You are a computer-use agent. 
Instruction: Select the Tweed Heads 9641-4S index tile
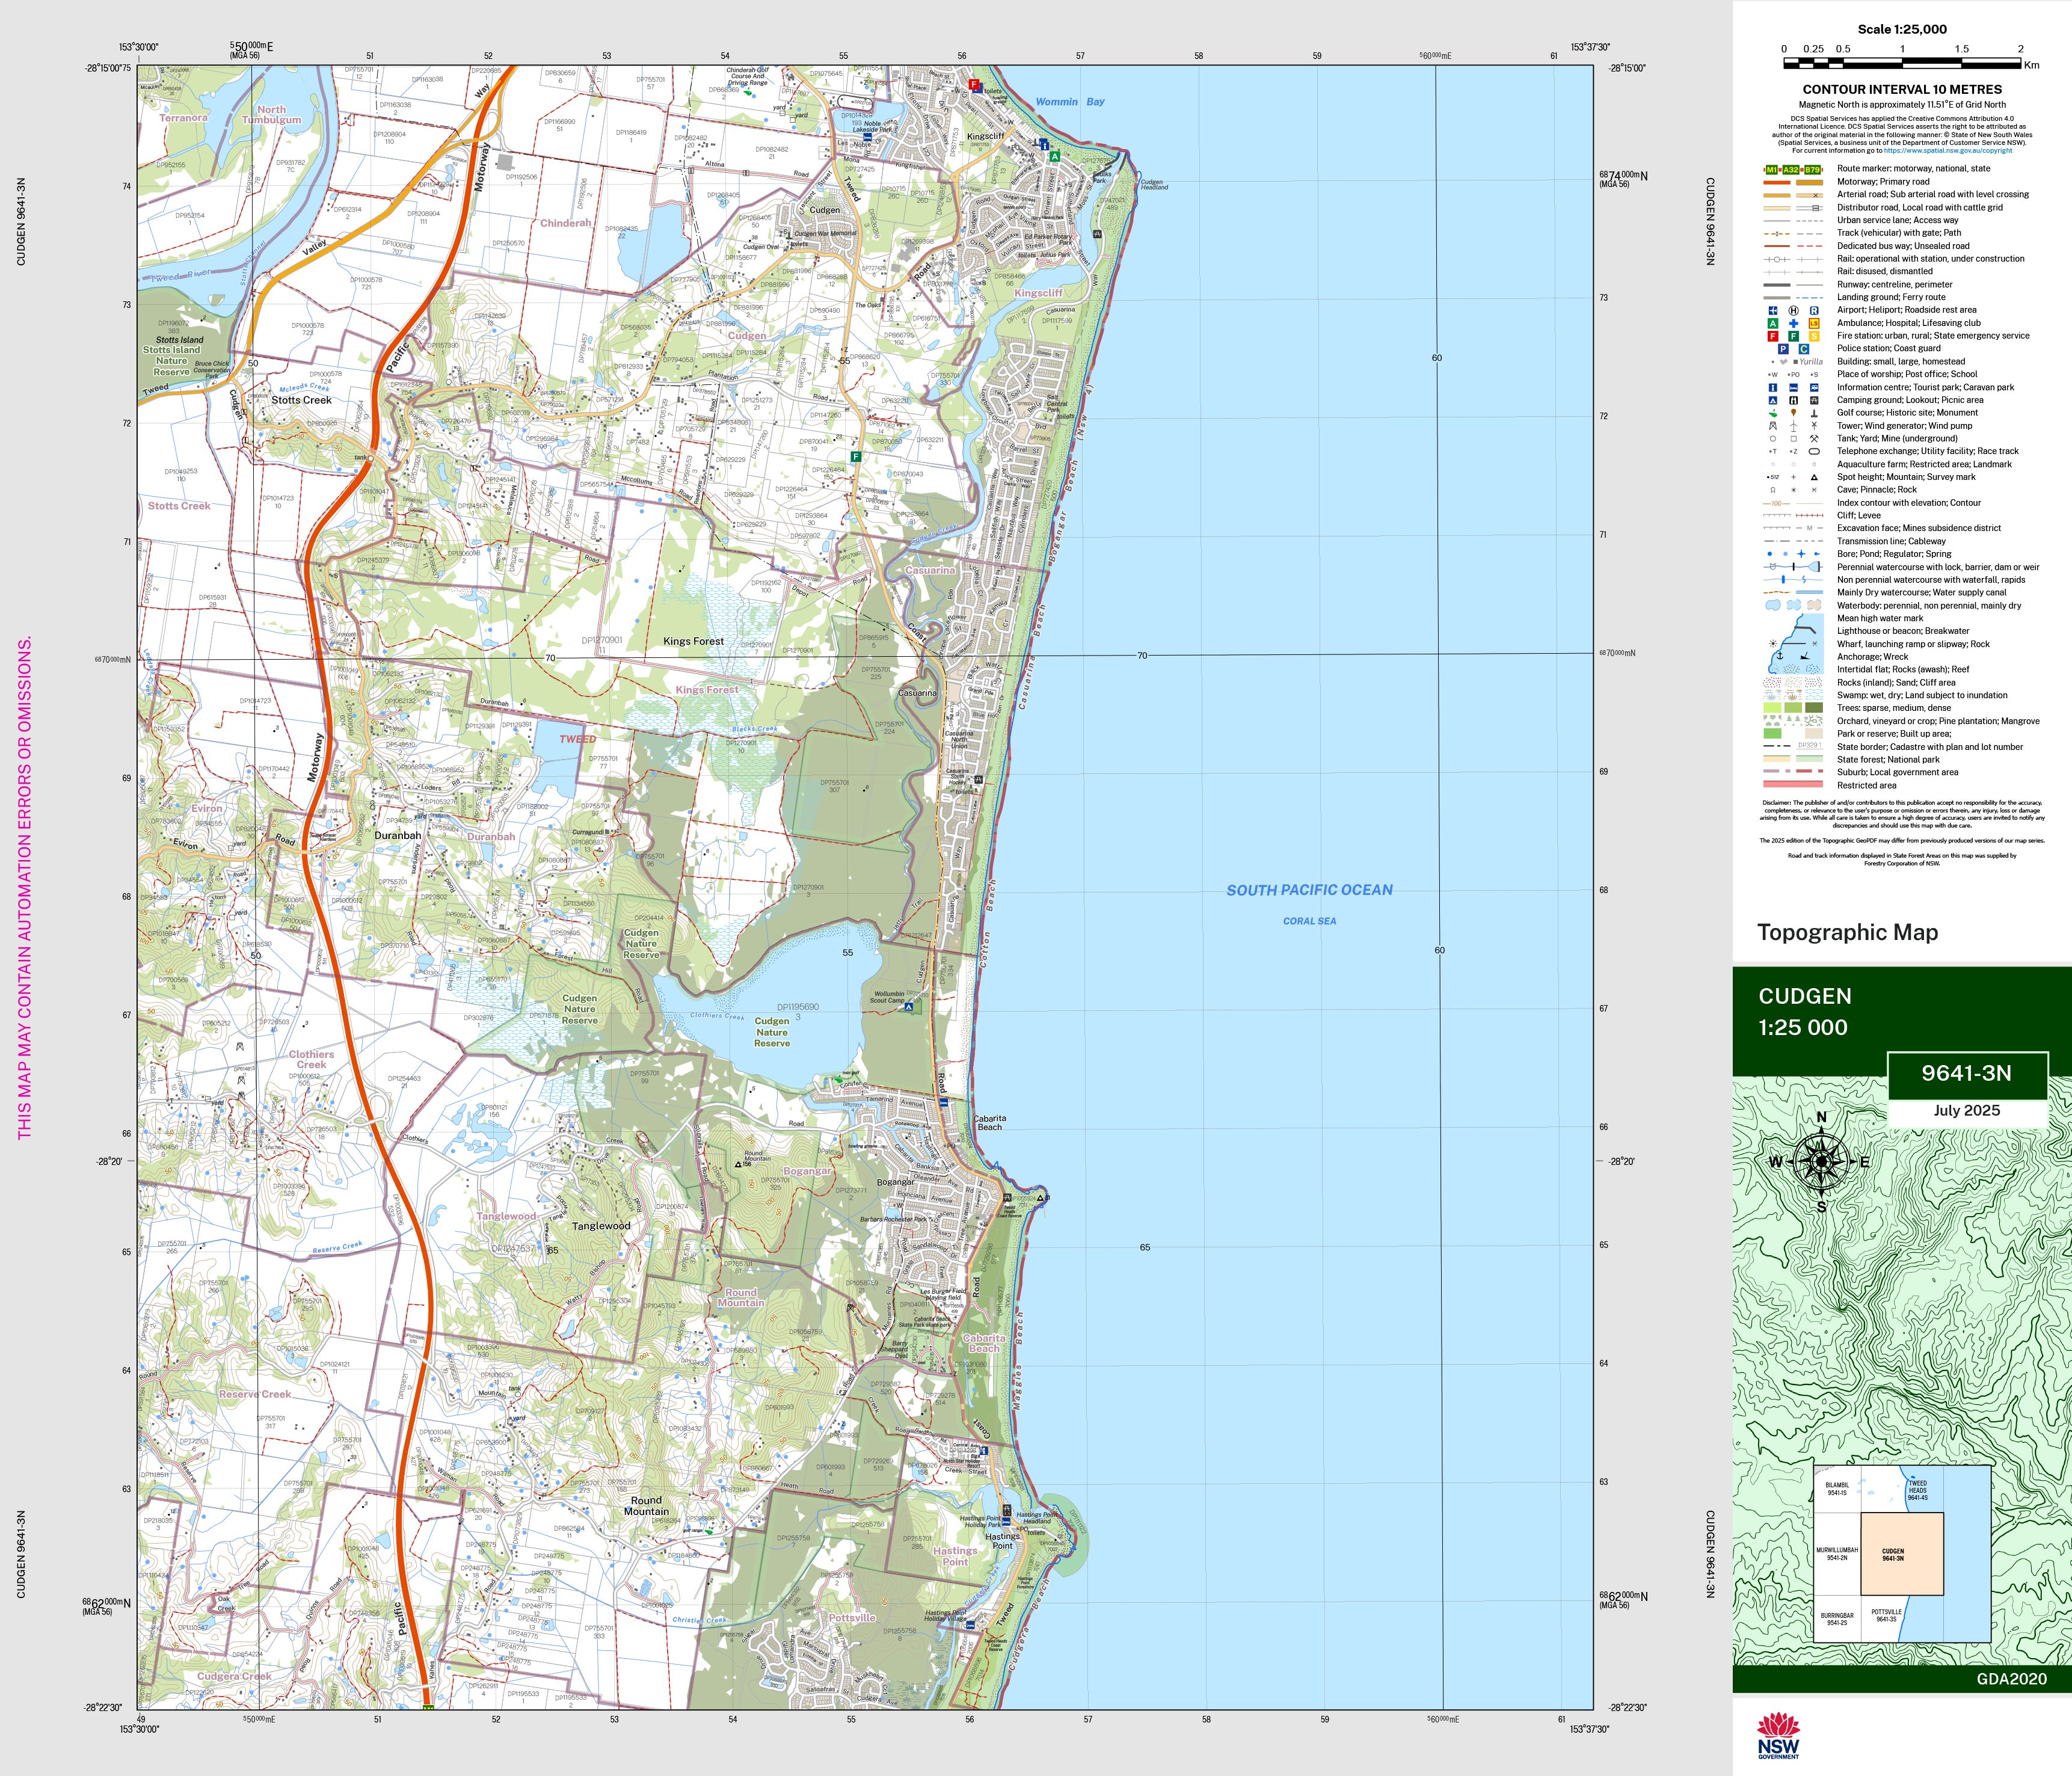tap(1916, 1491)
